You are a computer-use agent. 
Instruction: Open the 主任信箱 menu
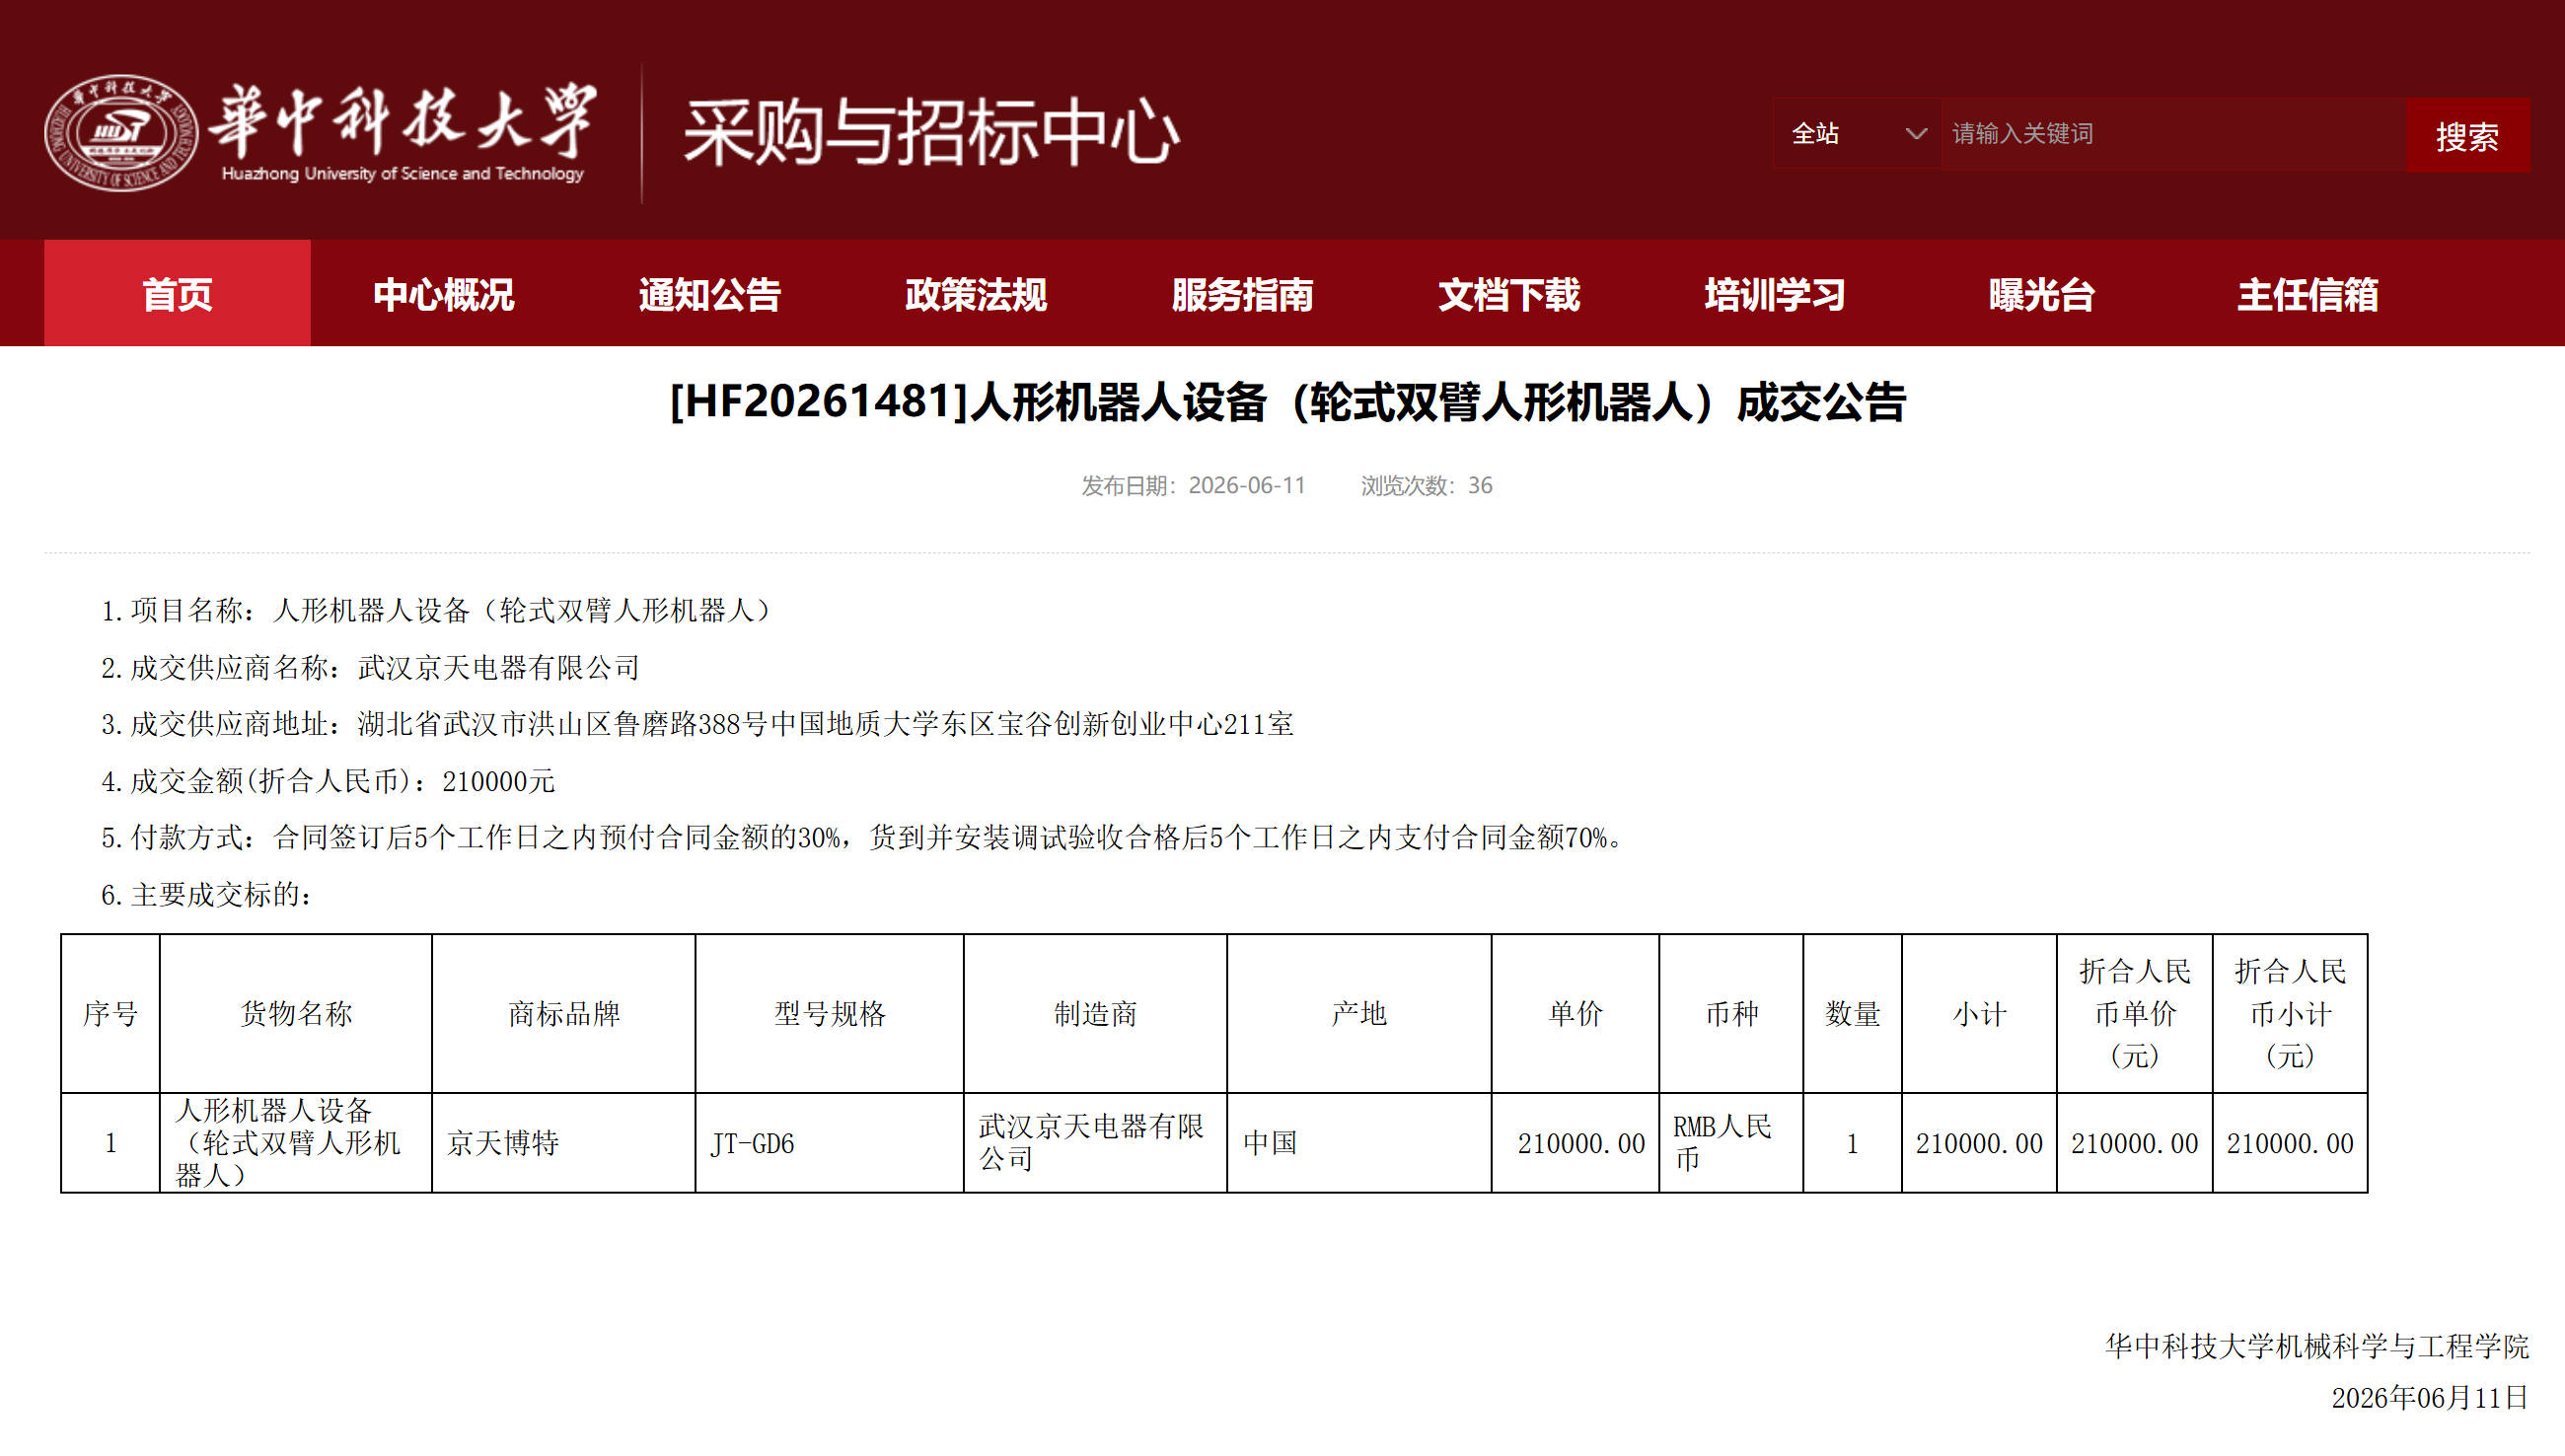pos(2307,294)
